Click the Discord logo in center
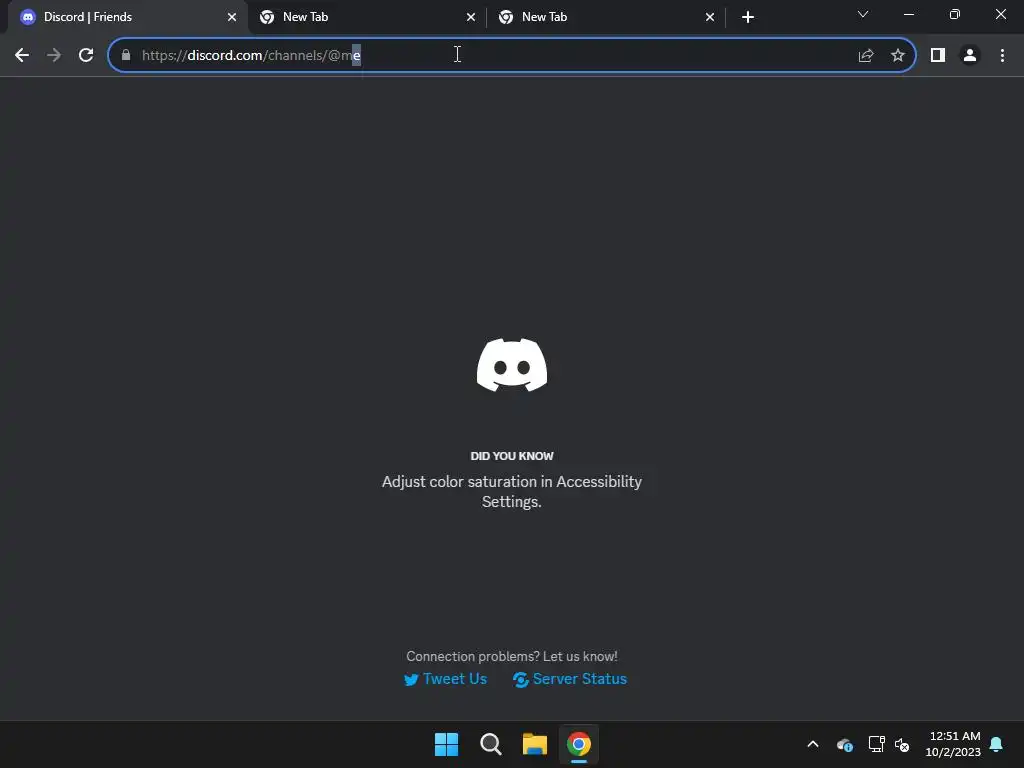Viewport: 1024px width, 768px height. point(512,365)
